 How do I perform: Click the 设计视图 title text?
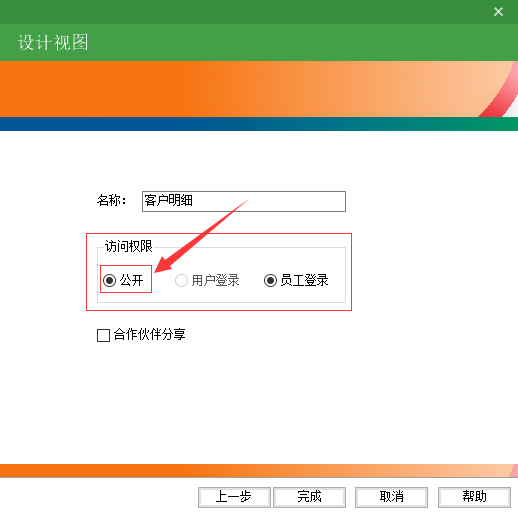tap(53, 42)
